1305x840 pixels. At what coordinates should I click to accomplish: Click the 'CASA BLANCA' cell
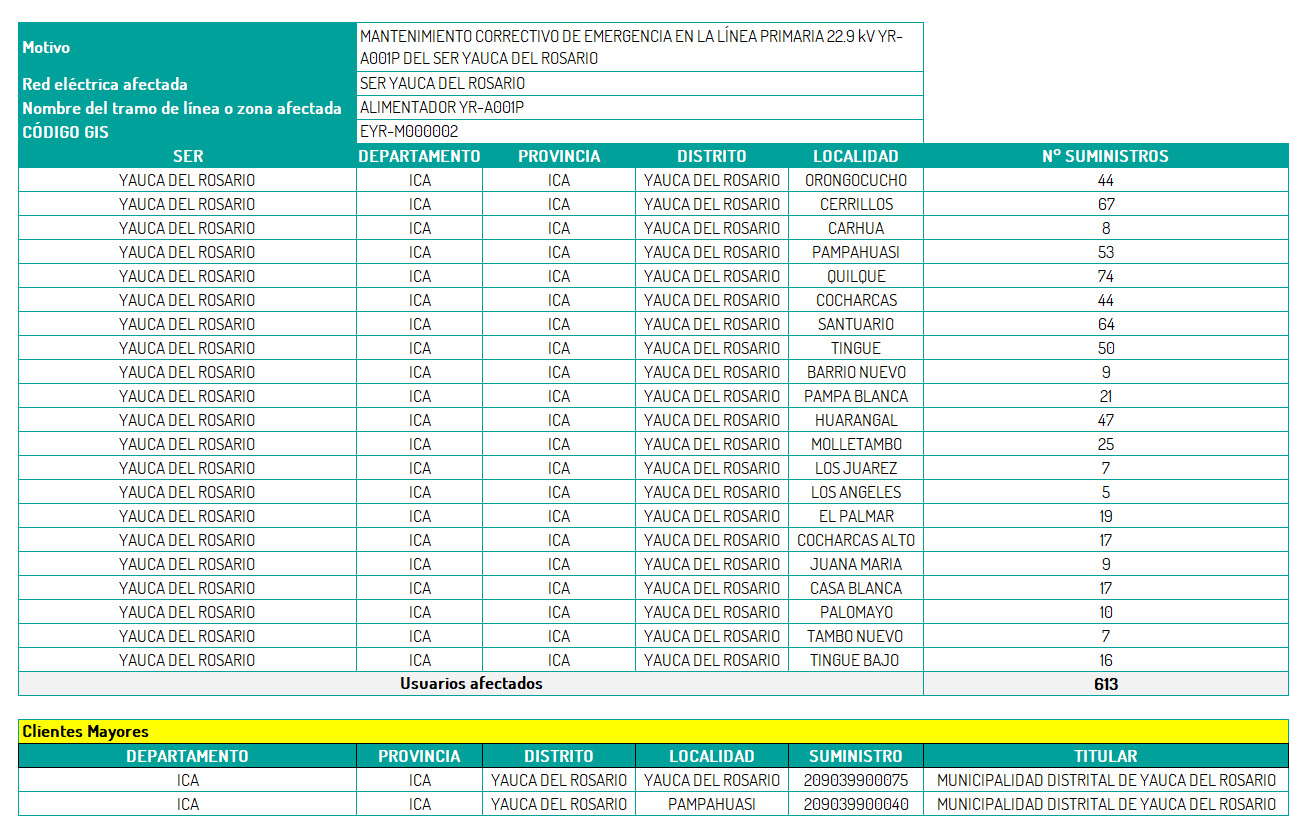tap(855, 588)
